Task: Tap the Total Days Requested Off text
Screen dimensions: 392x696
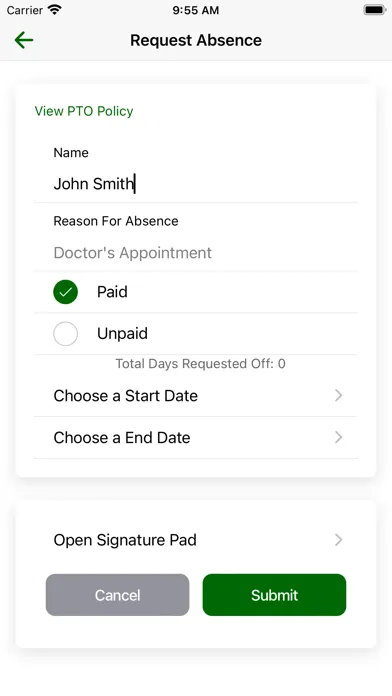Action: click(201, 364)
